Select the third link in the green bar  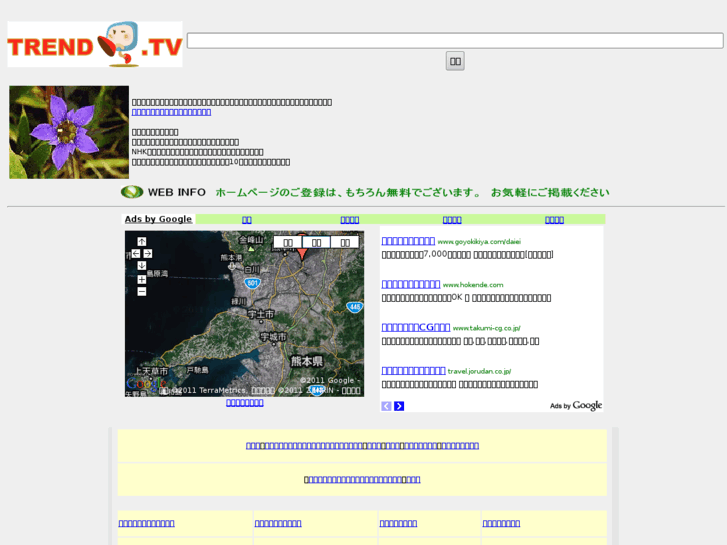(x=452, y=220)
